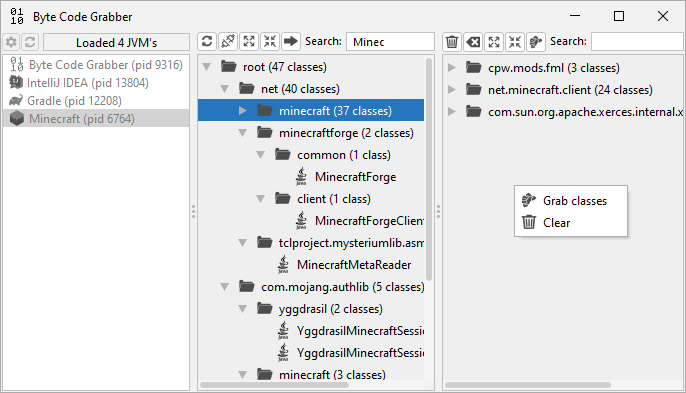The height and width of the screenshot is (393, 686).
Task: Expand all nodes in the middle class tree
Action: coord(249,42)
